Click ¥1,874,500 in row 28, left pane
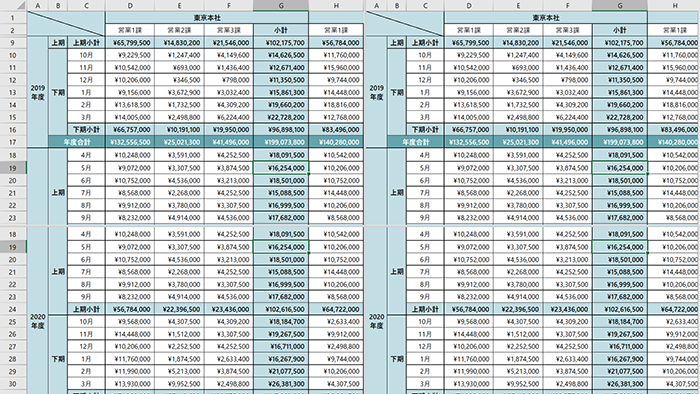 [179, 359]
